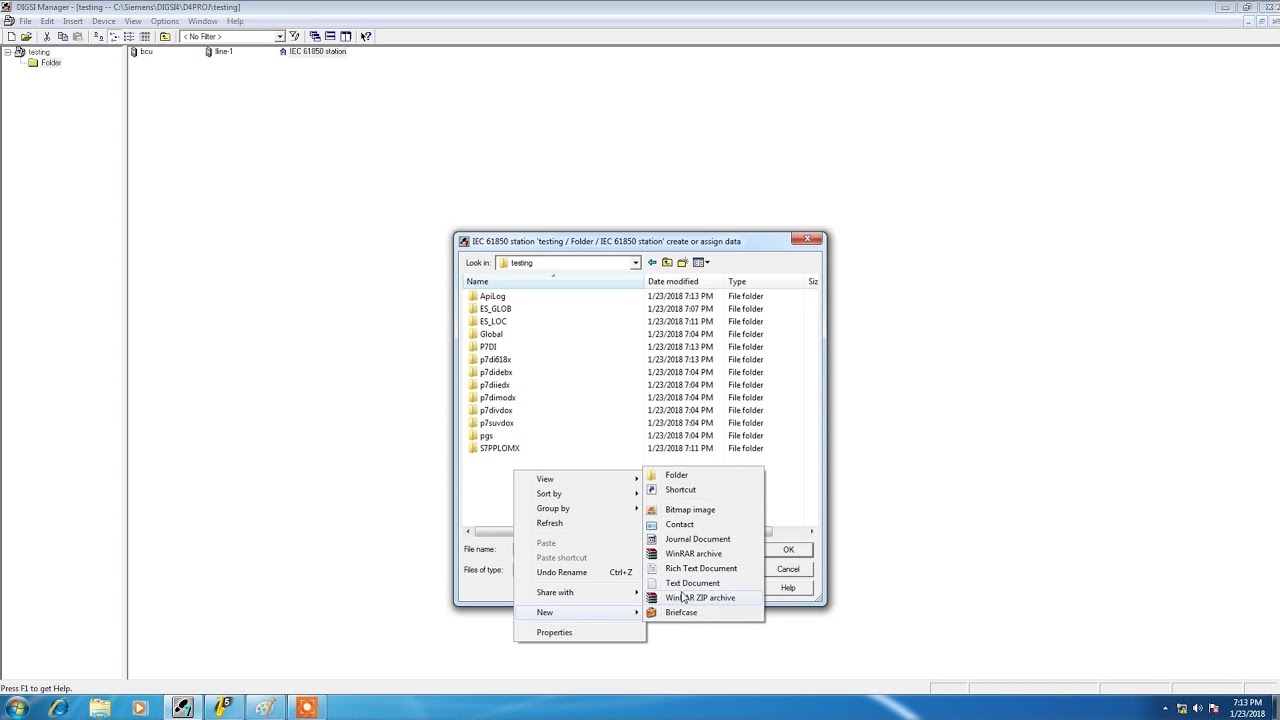Select the IEC 61850 station object
Image resolution: width=1280 pixels, height=720 pixels.
[313, 51]
